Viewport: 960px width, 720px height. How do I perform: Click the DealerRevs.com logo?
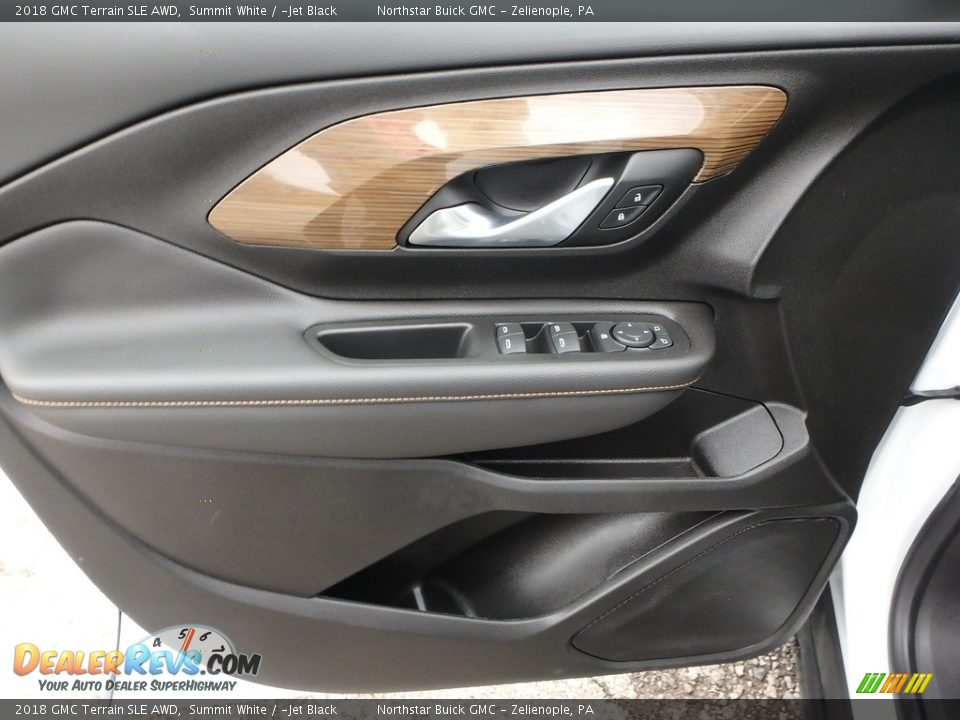click(x=136, y=660)
